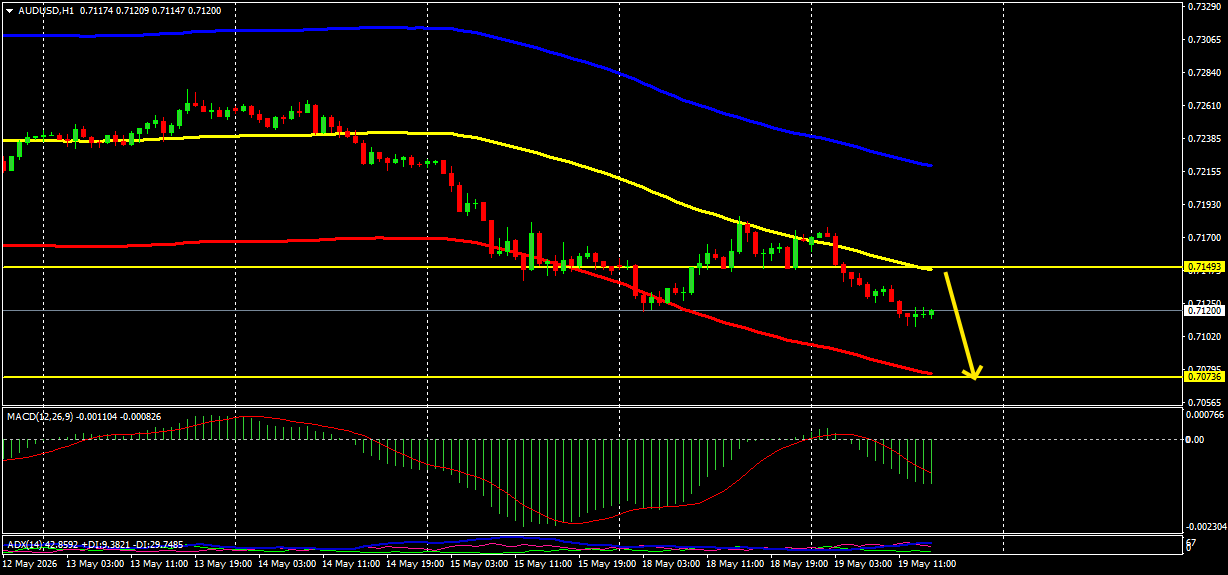Click the 15 May 03:00 time label
Image resolution: width=1228 pixels, height=575 pixels.
480,565
